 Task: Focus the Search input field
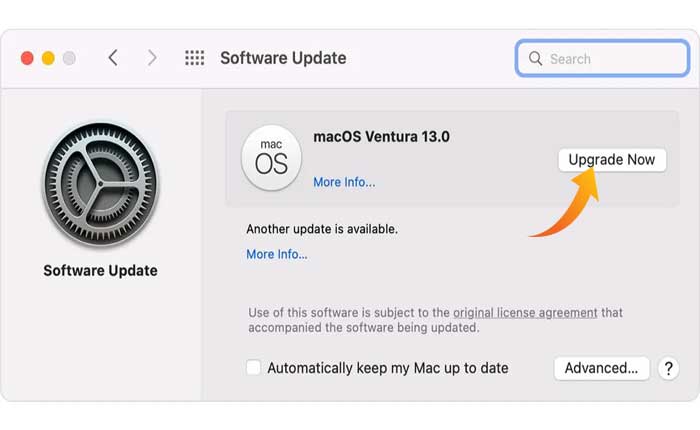610,59
